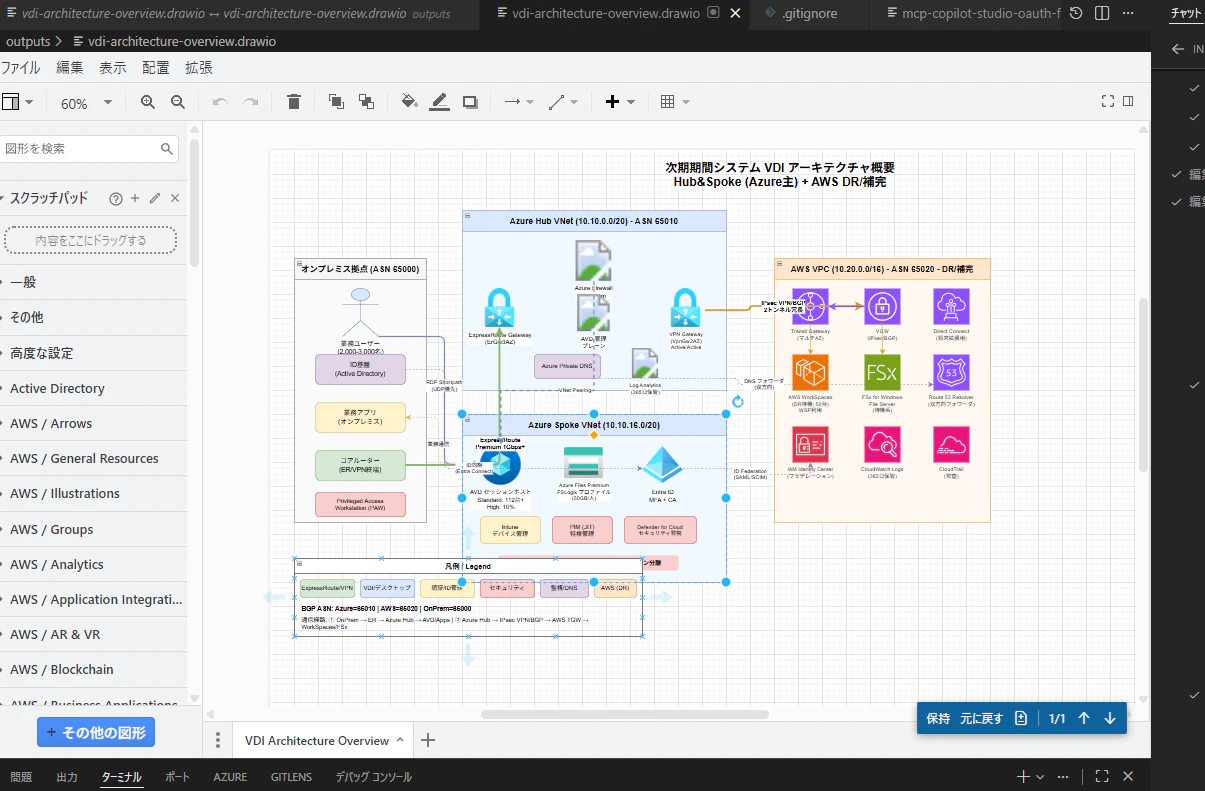The image size is (1205, 791).
Task: Send selection to back icon
Action: point(366,102)
